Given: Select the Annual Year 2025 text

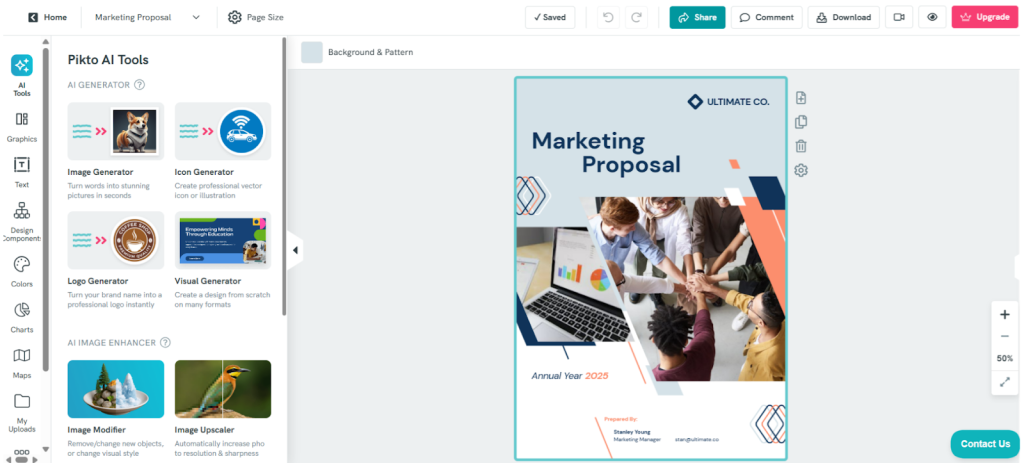Looking at the screenshot, I should 569,376.
